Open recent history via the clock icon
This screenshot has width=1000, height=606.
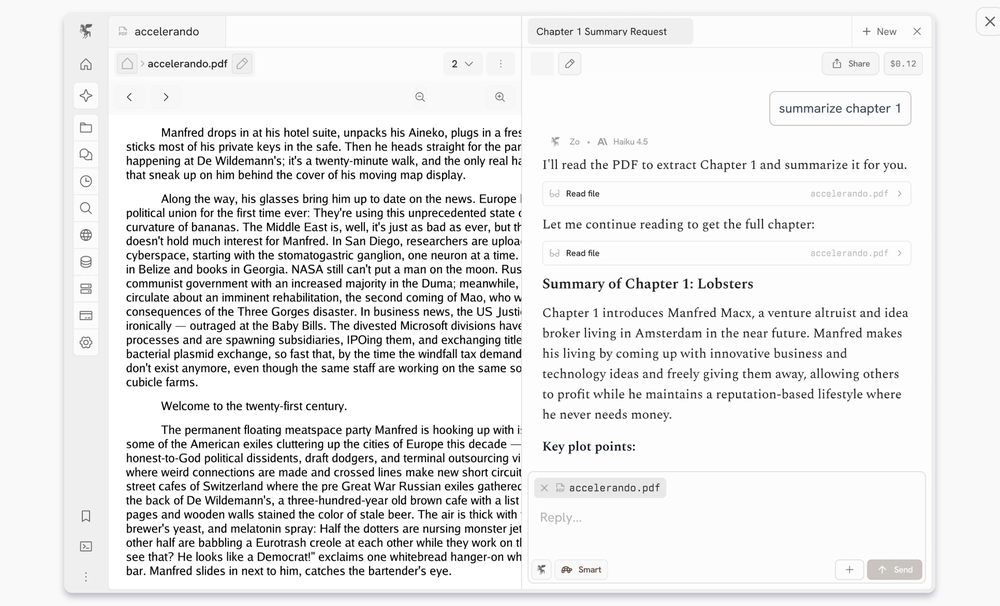tap(86, 181)
